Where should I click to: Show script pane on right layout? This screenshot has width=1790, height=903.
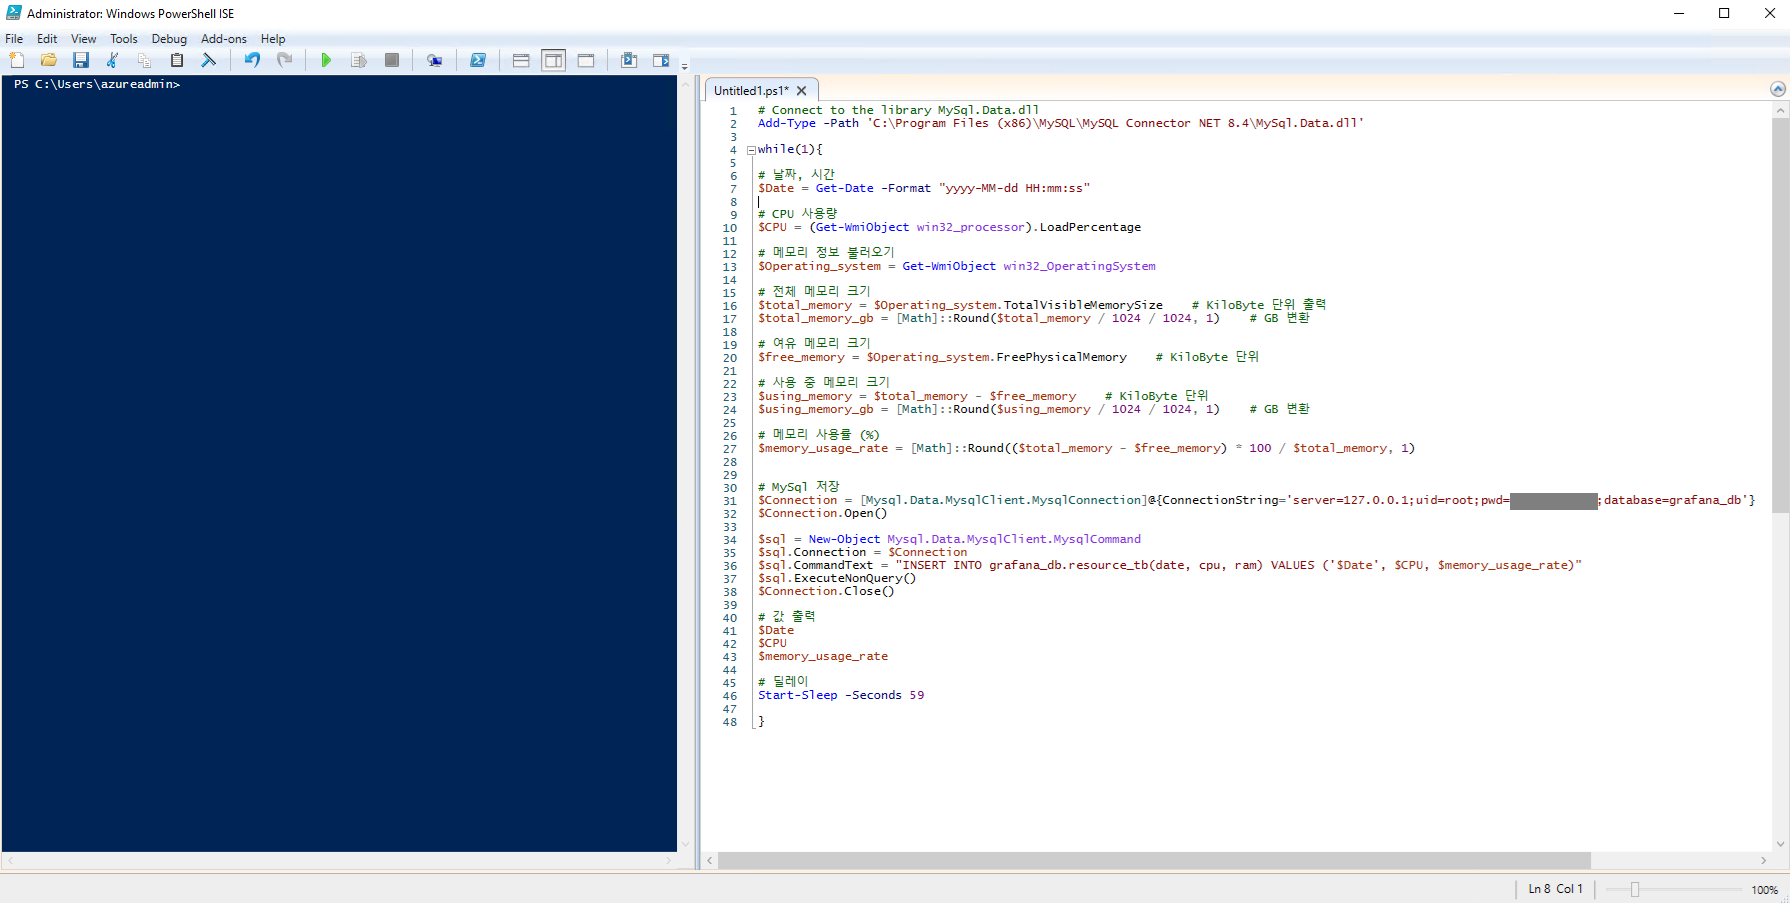pyautogui.click(x=553, y=61)
